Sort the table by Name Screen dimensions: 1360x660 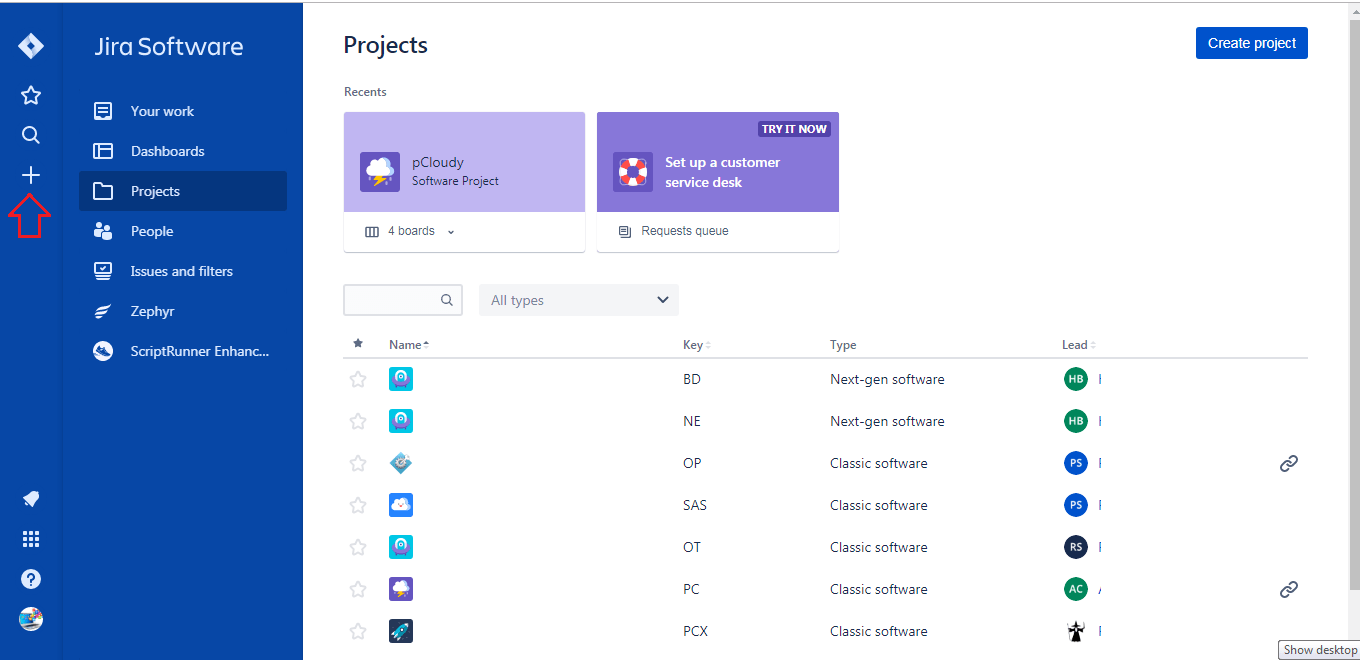(x=409, y=345)
